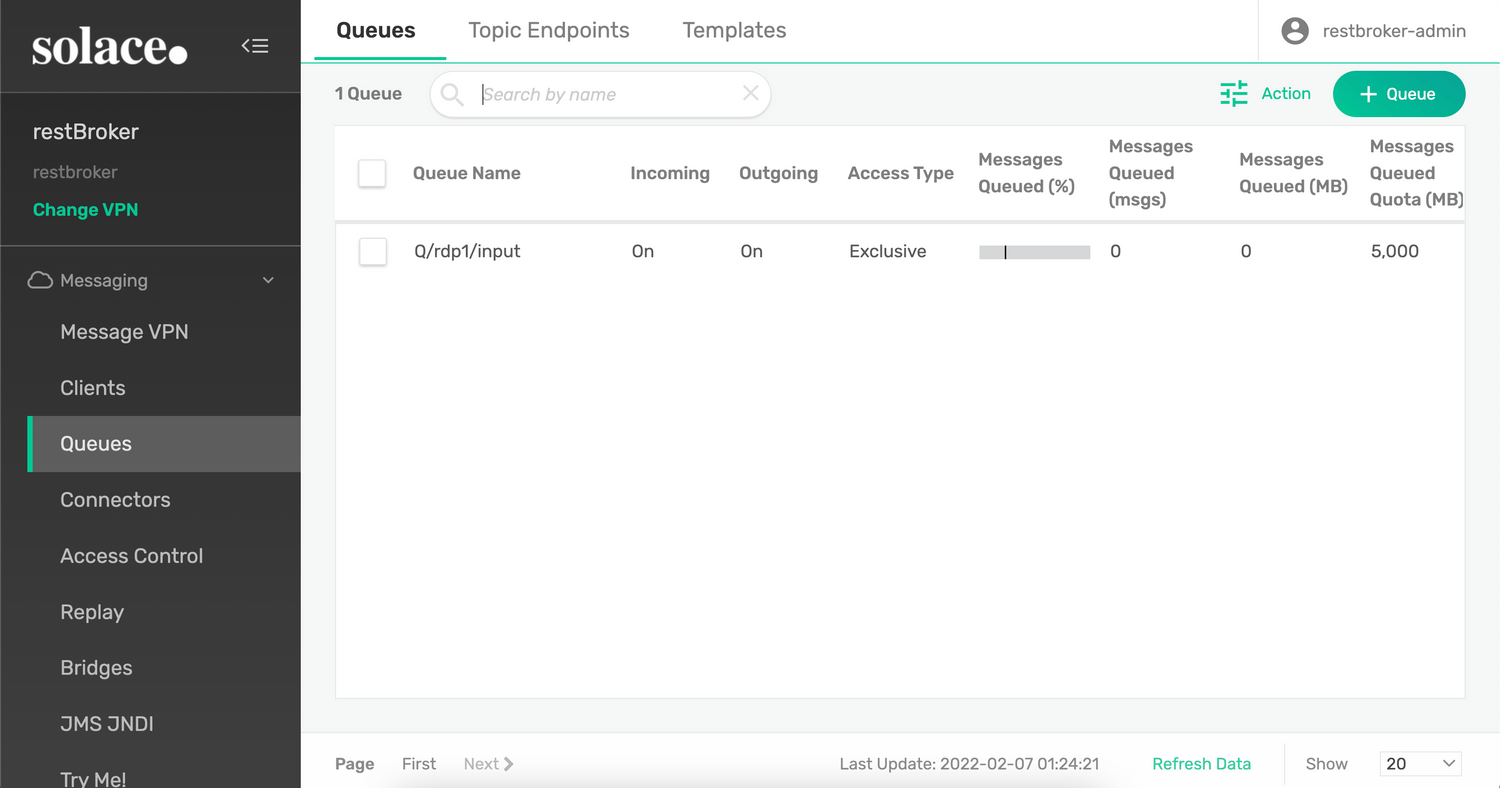Click the plus icon on the Queue button
1500x788 pixels.
1367,93
